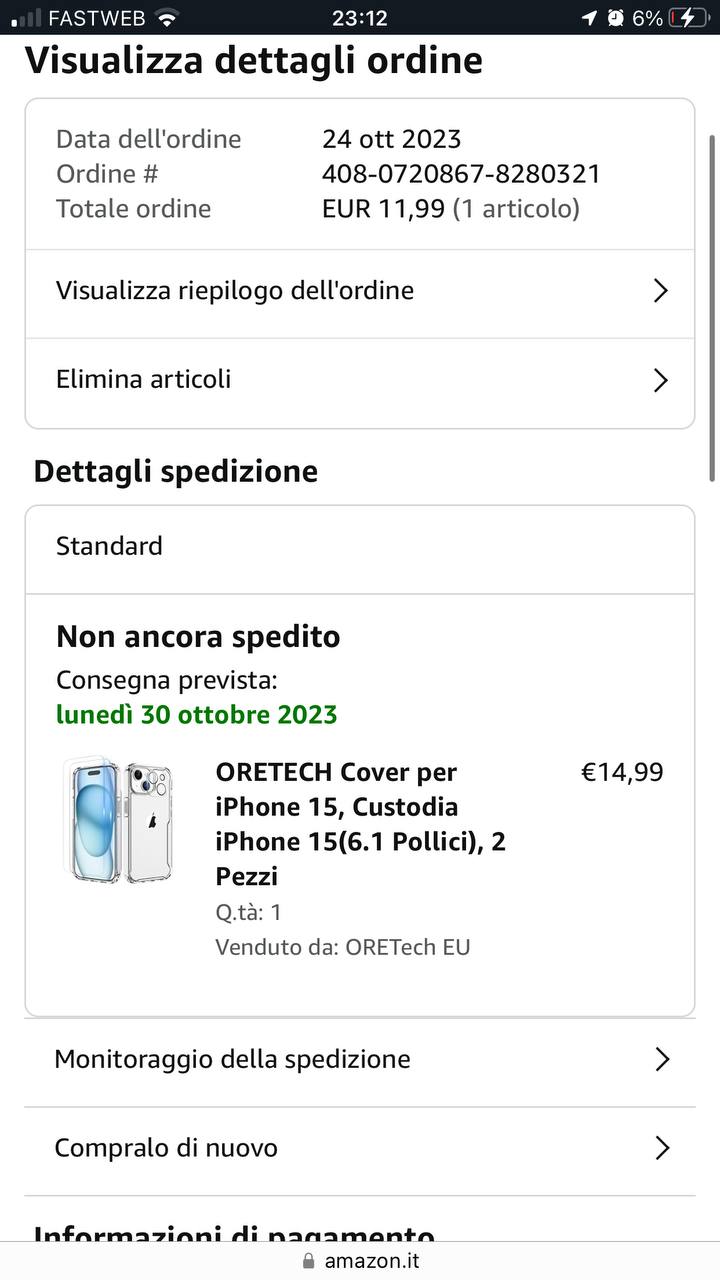Tap the location services arrow icon
The image size is (720, 1280).
tap(589, 18)
